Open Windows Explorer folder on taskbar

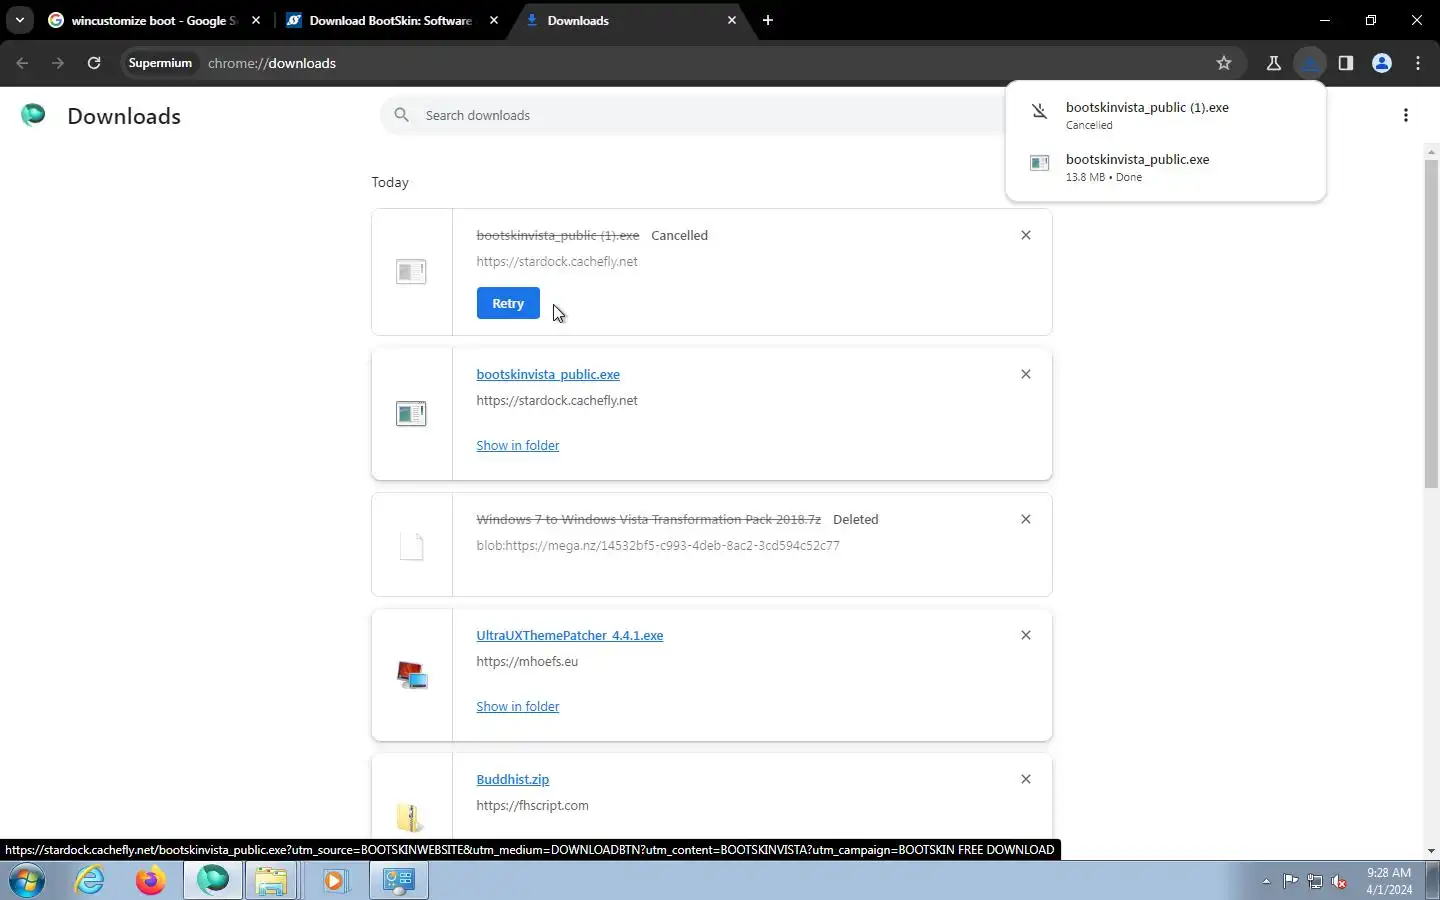pyautogui.click(x=272, y=880)
